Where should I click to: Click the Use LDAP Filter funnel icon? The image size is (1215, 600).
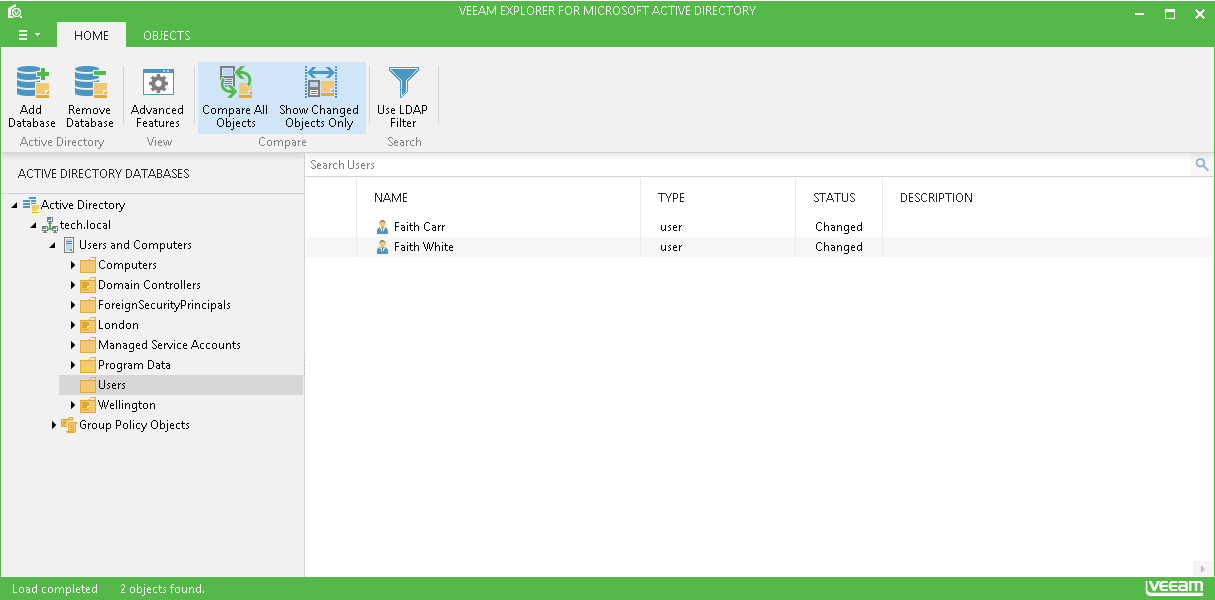403,82
